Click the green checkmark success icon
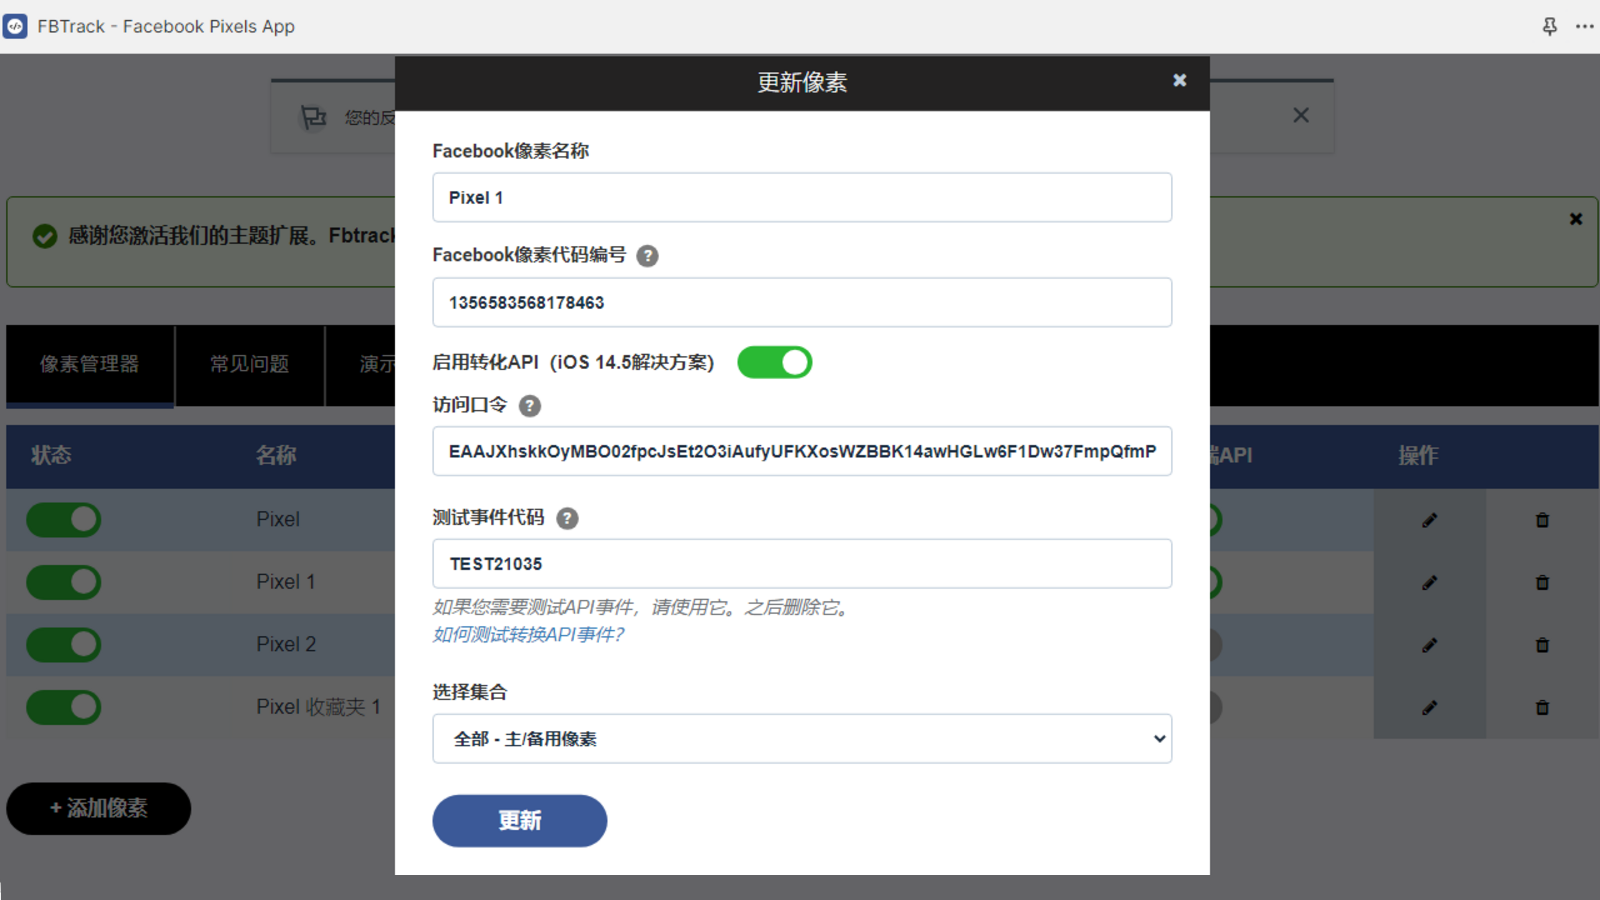The height and width of the screenshot is (900, 1600). [44, 236]
